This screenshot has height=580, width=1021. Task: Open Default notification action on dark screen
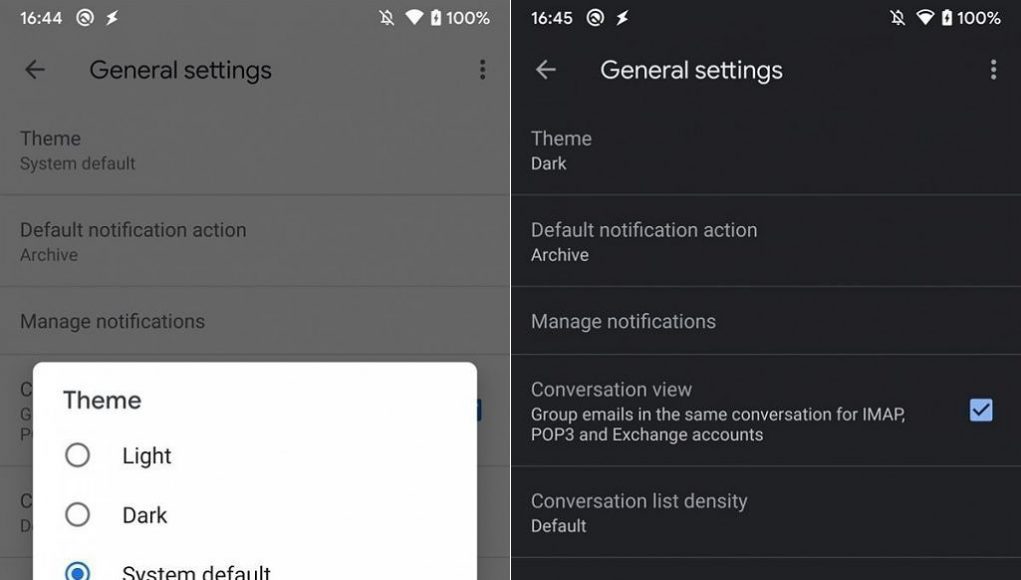766,241
